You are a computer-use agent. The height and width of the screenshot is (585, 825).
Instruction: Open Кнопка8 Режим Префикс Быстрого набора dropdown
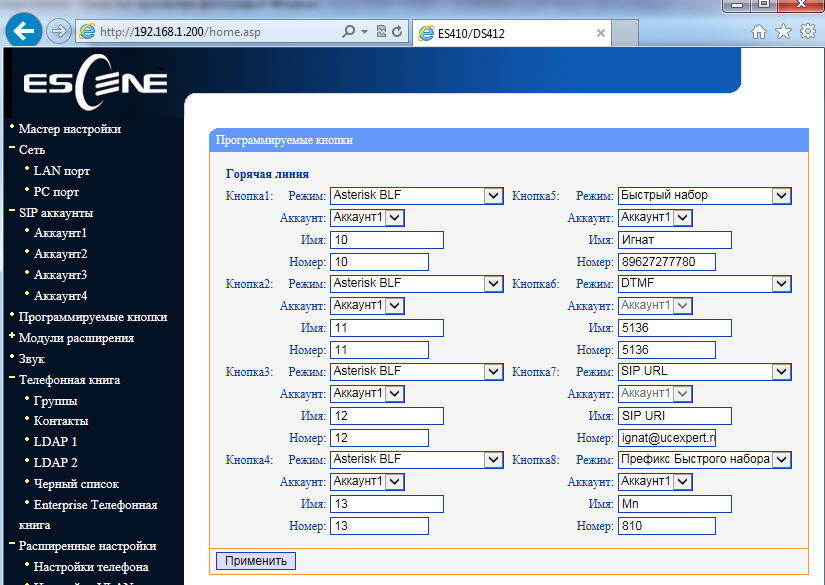[705, 459]
